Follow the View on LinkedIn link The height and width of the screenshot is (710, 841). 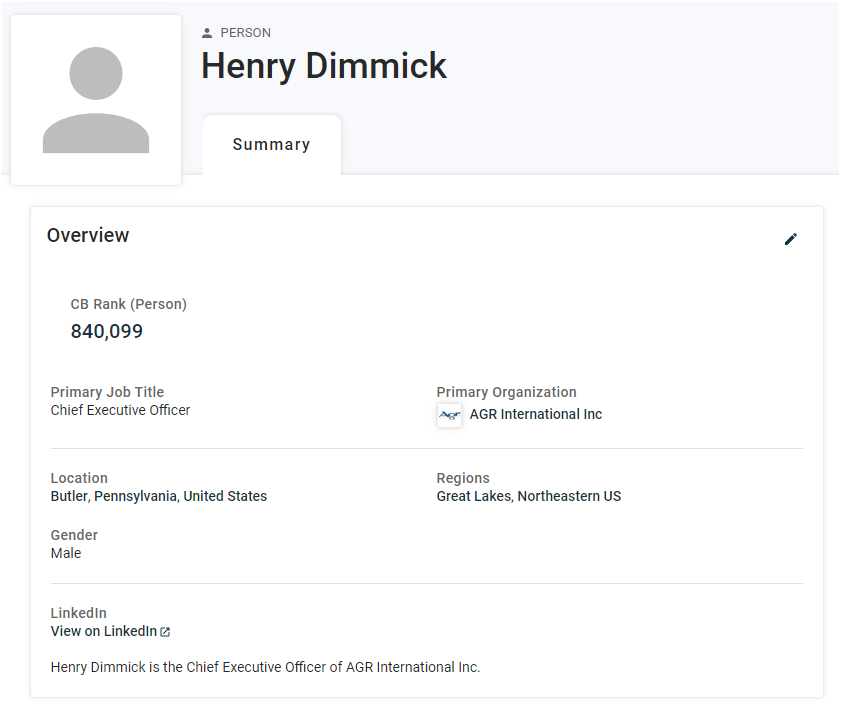tap(104, 631)
